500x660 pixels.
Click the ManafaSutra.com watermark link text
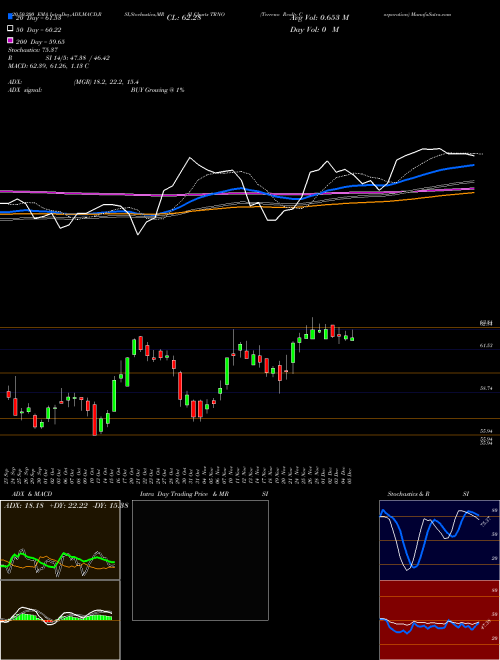coord(431,14)
